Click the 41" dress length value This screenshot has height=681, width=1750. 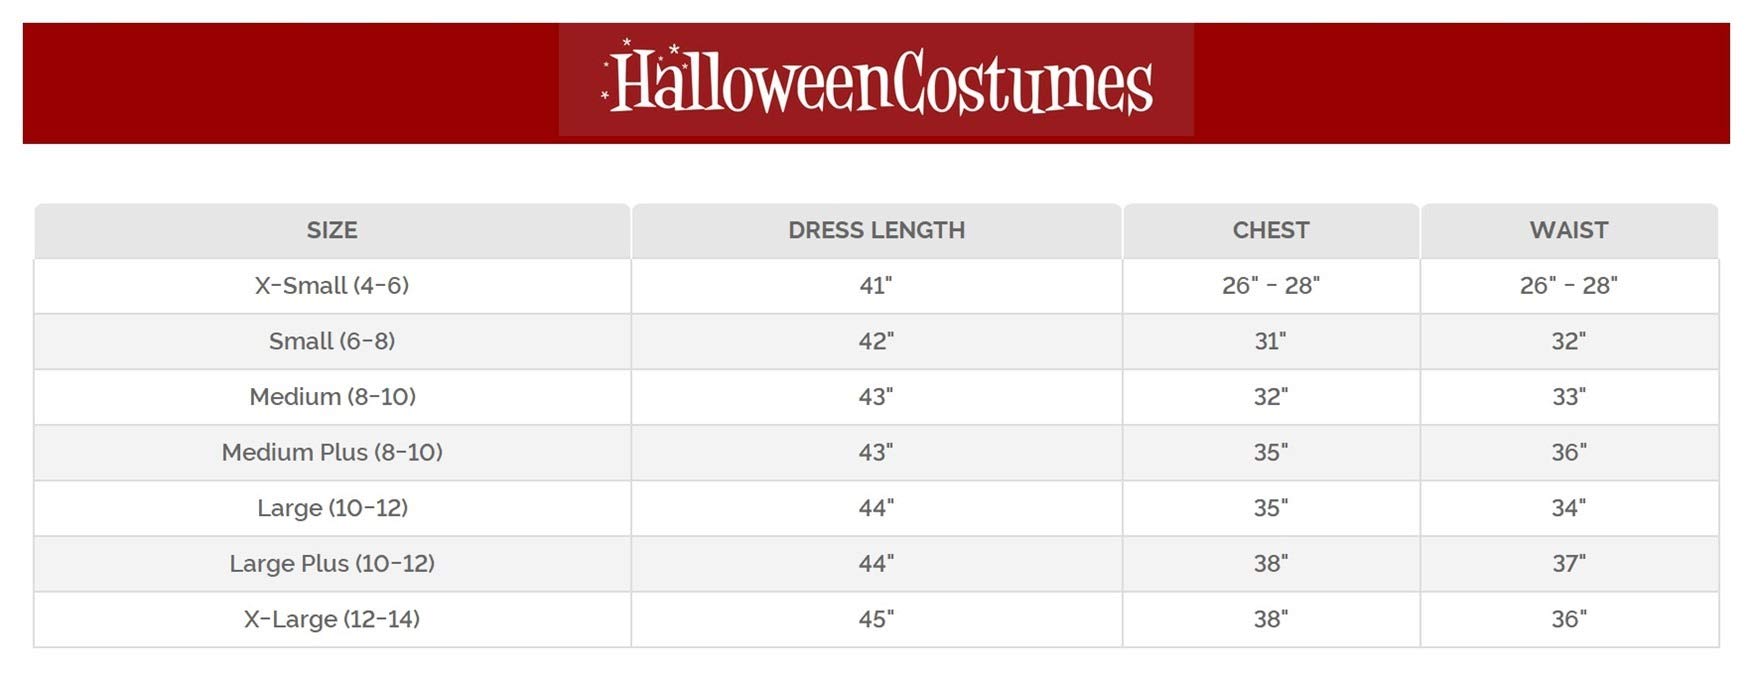tap(875, 286)
